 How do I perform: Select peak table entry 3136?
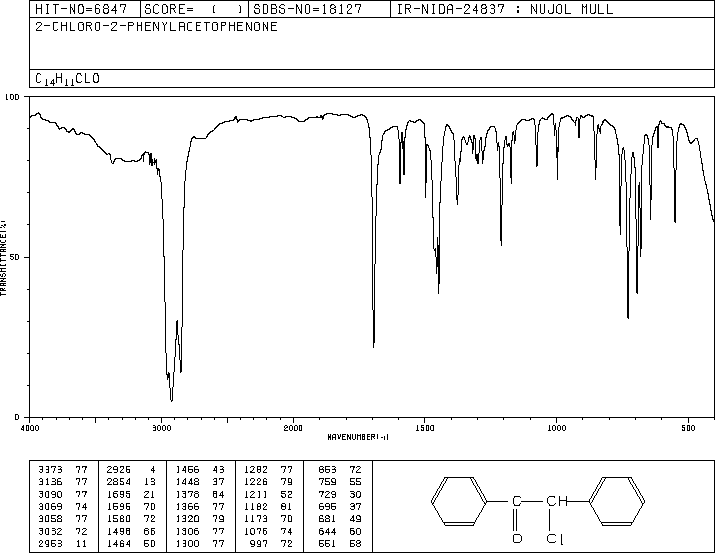tap(63, 482)
